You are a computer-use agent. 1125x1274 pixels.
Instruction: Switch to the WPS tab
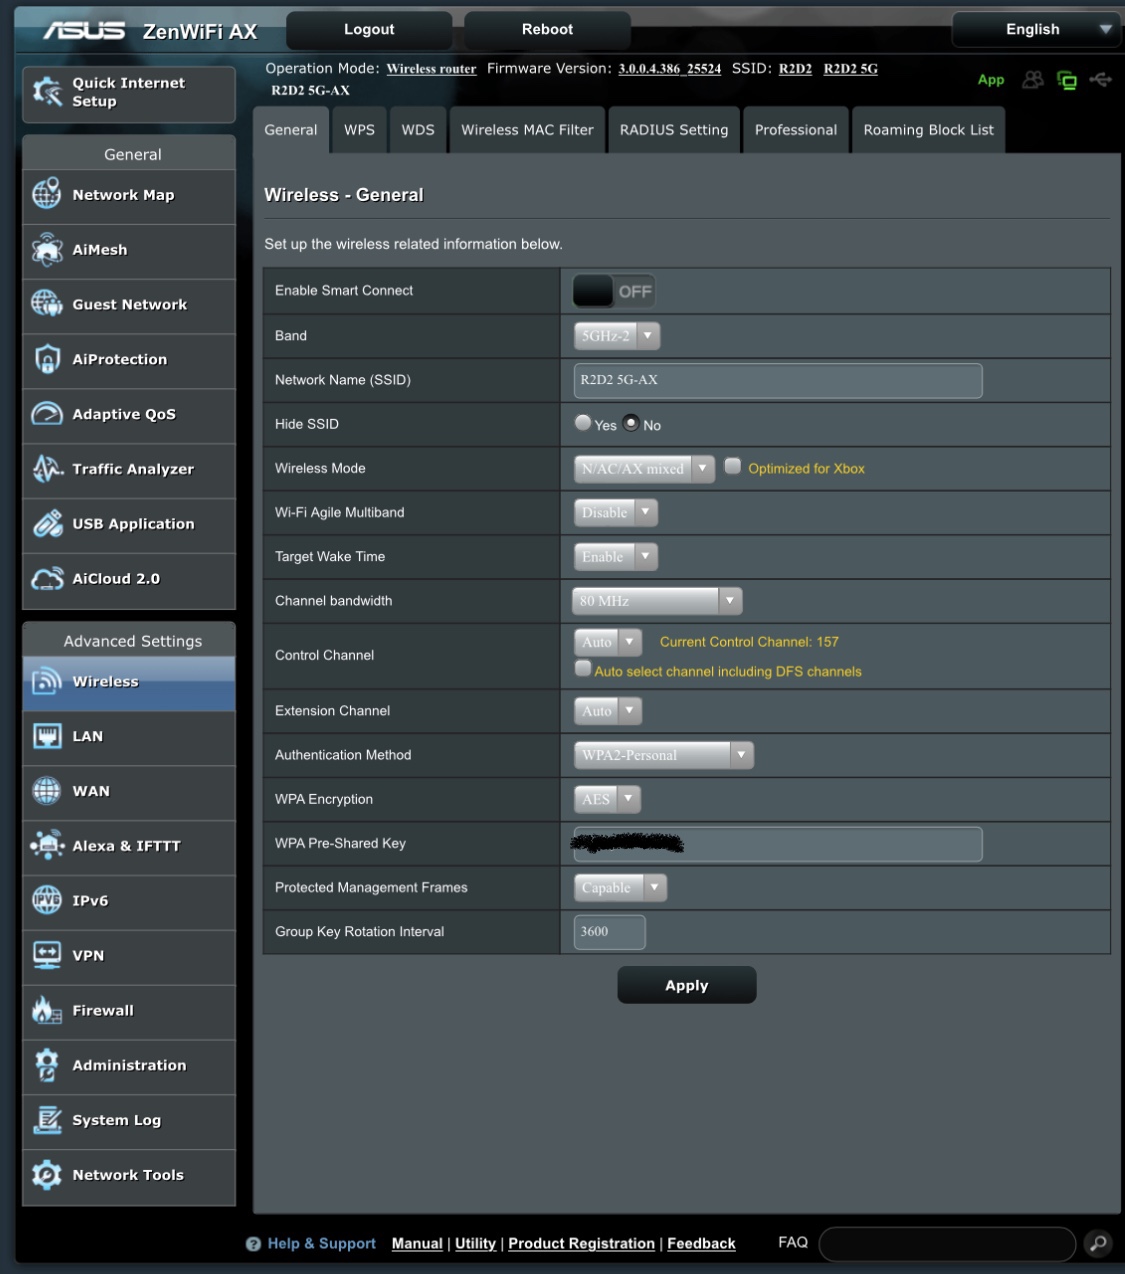click(359, 130)
